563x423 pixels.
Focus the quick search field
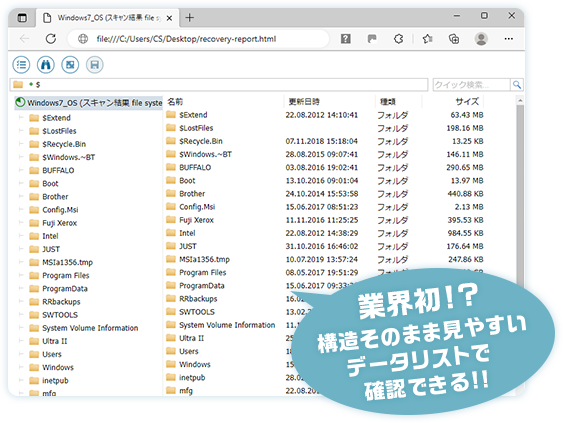(471, 85)
